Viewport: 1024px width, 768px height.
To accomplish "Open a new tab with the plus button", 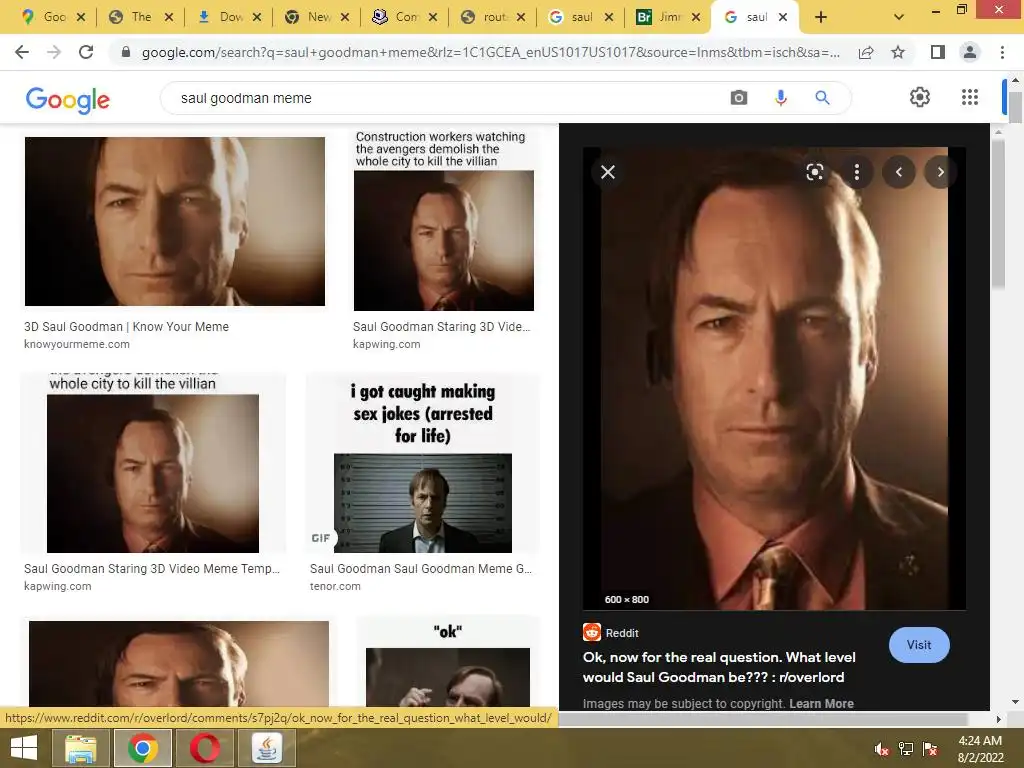I will (x=821, y=17).
